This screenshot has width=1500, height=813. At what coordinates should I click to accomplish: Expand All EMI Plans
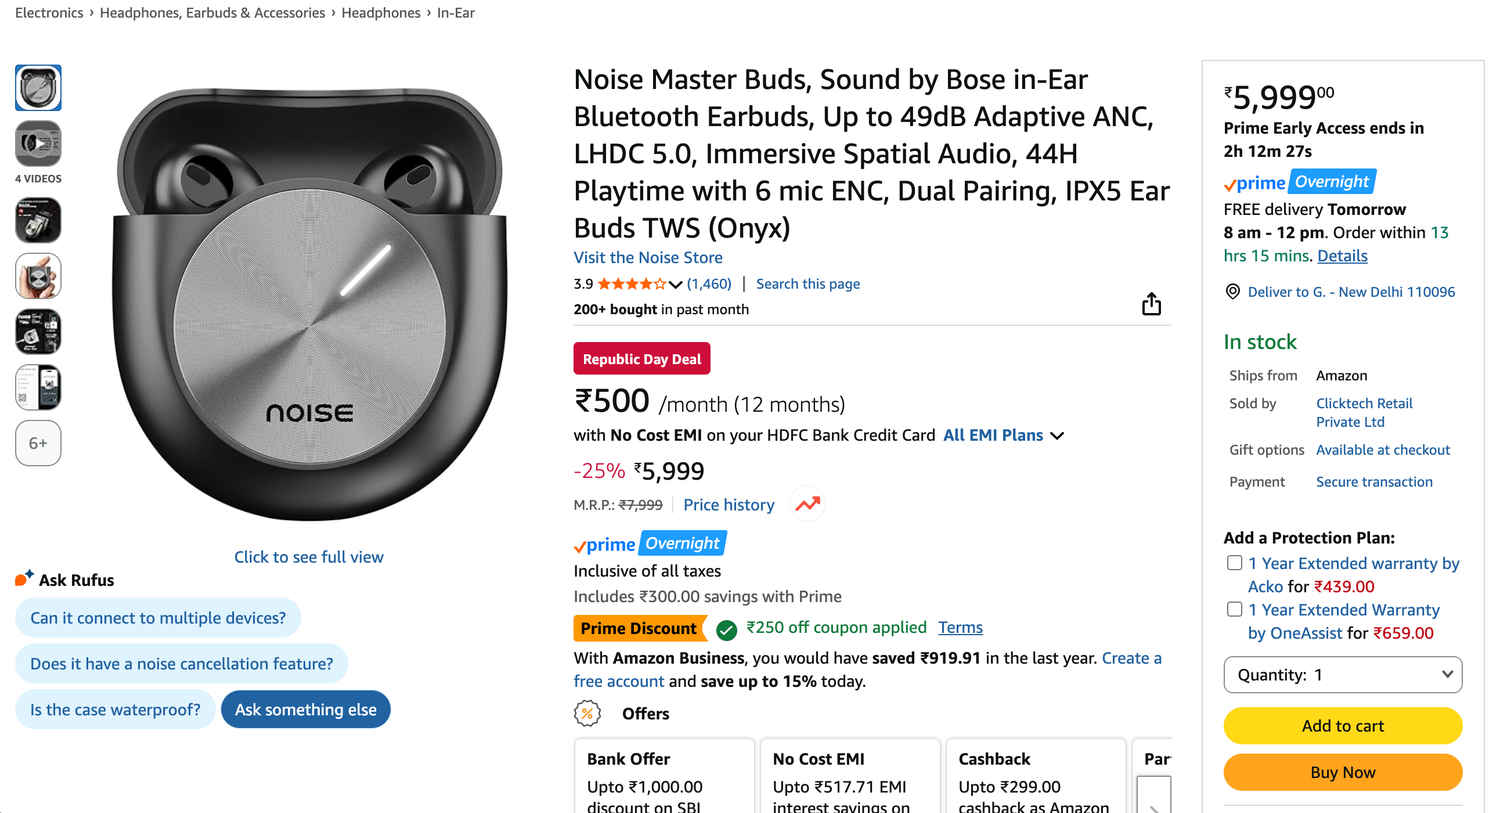tap(1003, 435)
